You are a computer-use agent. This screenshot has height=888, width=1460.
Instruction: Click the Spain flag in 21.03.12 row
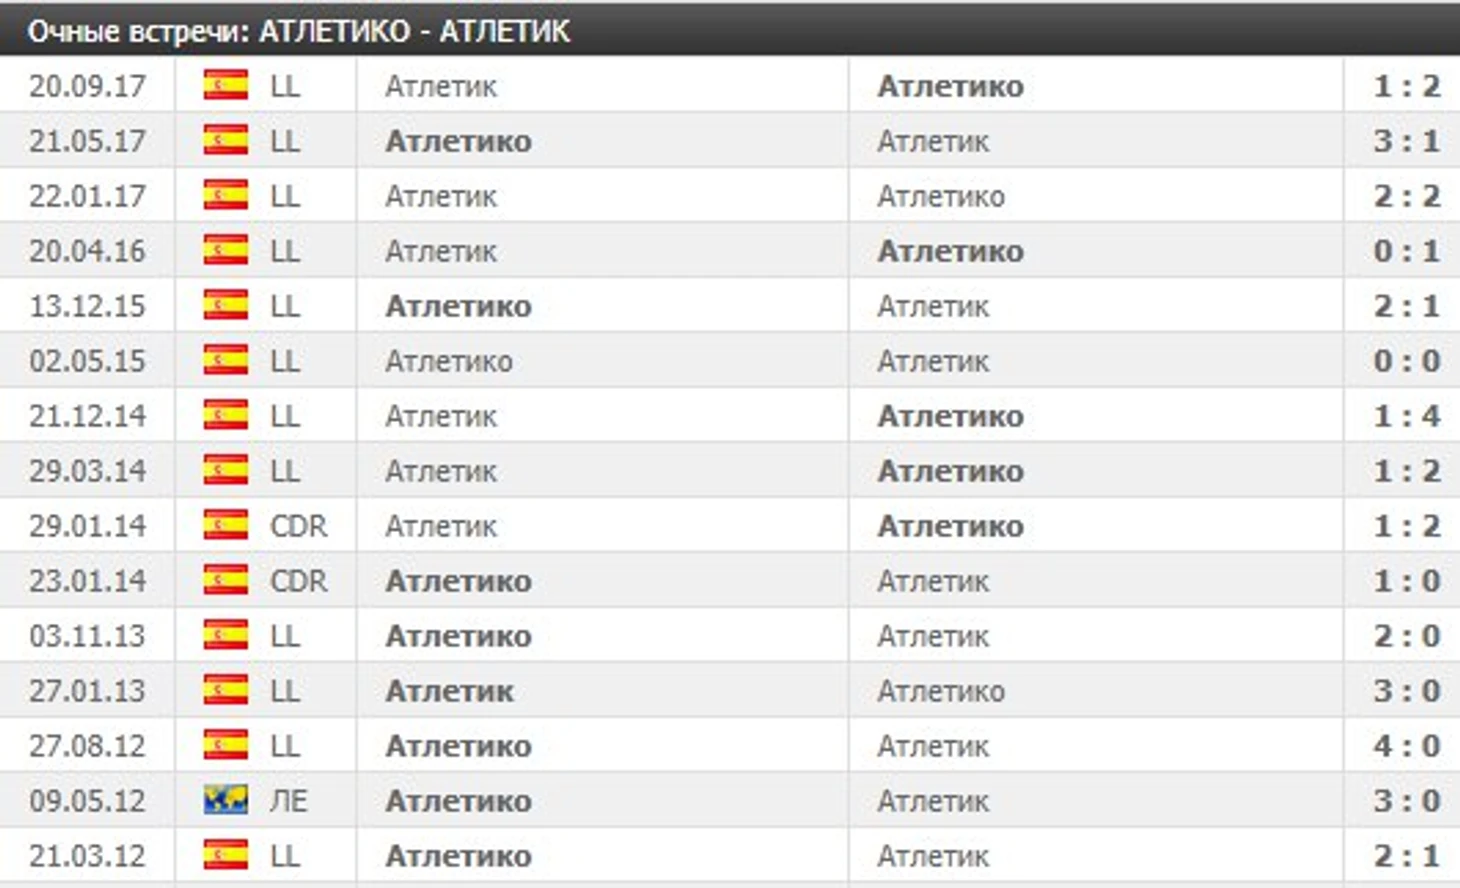[225, 855]
